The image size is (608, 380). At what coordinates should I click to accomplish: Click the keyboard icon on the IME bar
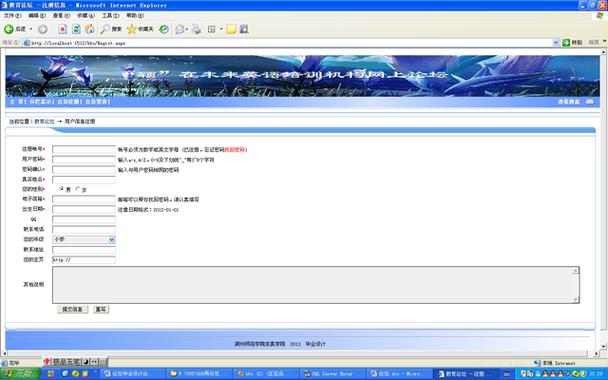102,362
